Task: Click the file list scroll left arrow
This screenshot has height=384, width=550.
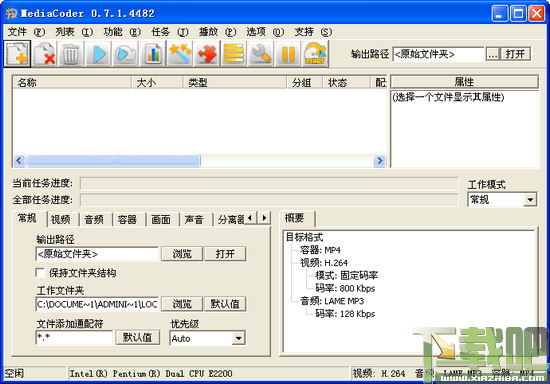Action: point(19,161)
